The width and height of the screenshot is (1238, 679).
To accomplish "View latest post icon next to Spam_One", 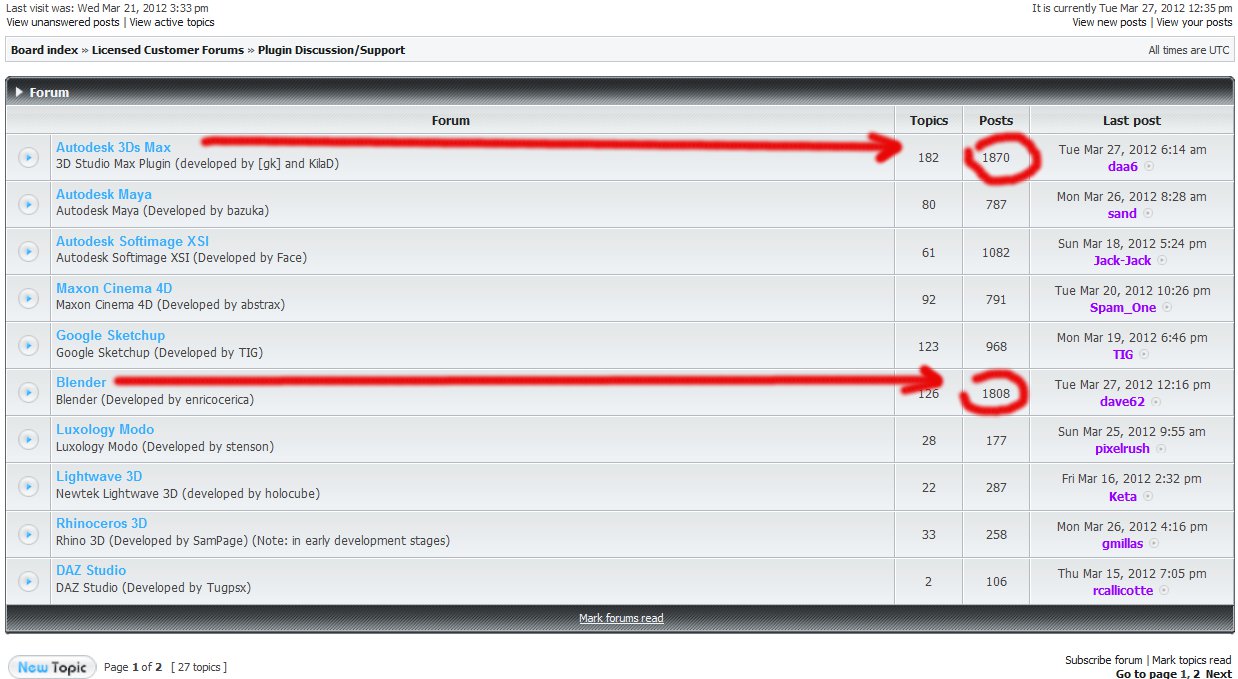I will coord(1167,308).
